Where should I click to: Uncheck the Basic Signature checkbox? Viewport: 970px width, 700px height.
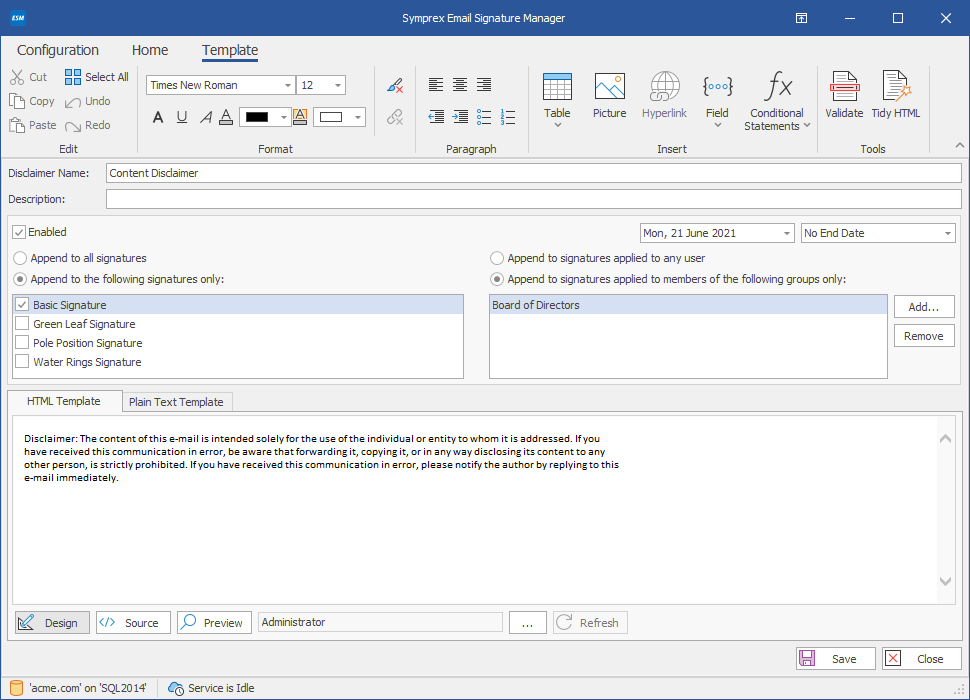click(22, 305)
